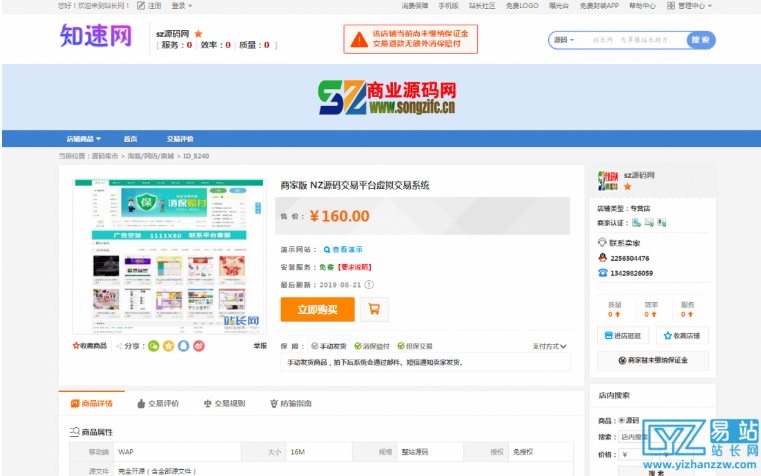This screenshot has width=761, height=476.
Task: Click the third merchant certification badge icon
Action: [662, 223]
